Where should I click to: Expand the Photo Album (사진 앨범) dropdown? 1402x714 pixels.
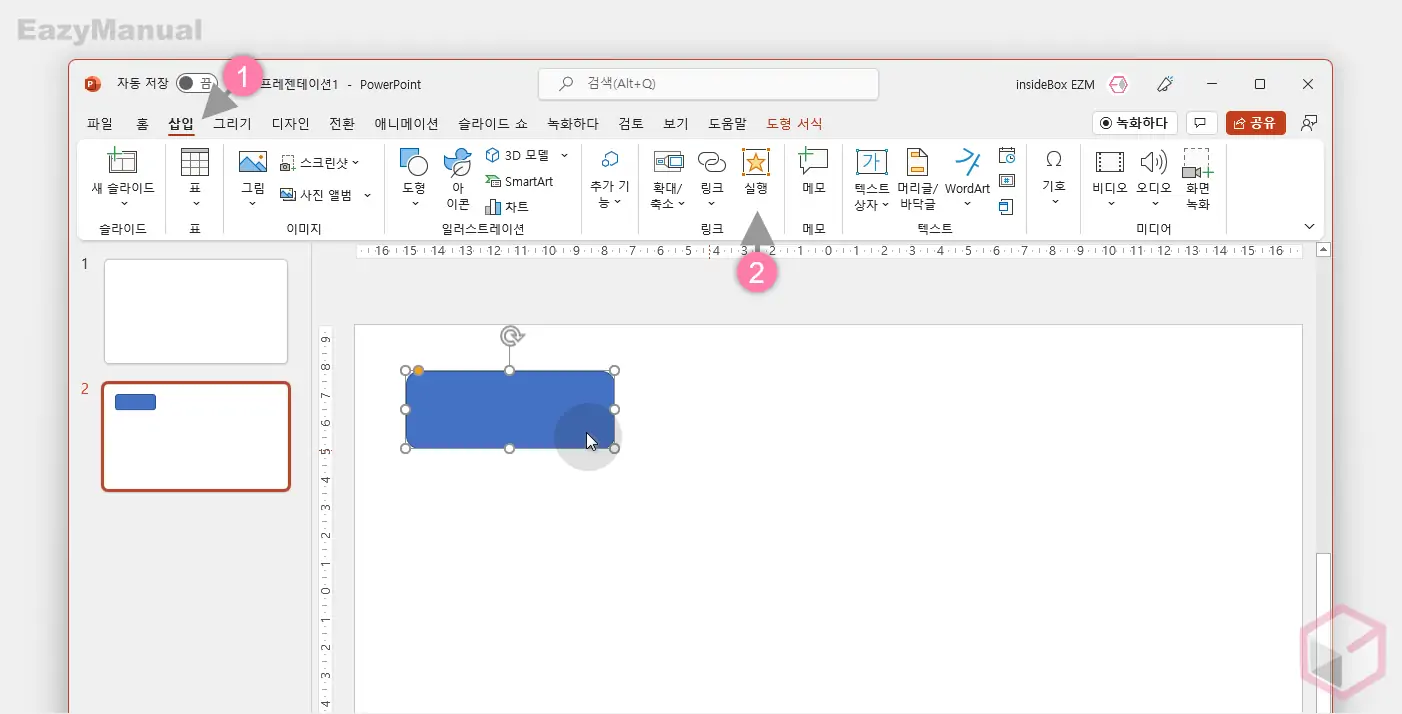pyautogui.click(x=367, y=195)
